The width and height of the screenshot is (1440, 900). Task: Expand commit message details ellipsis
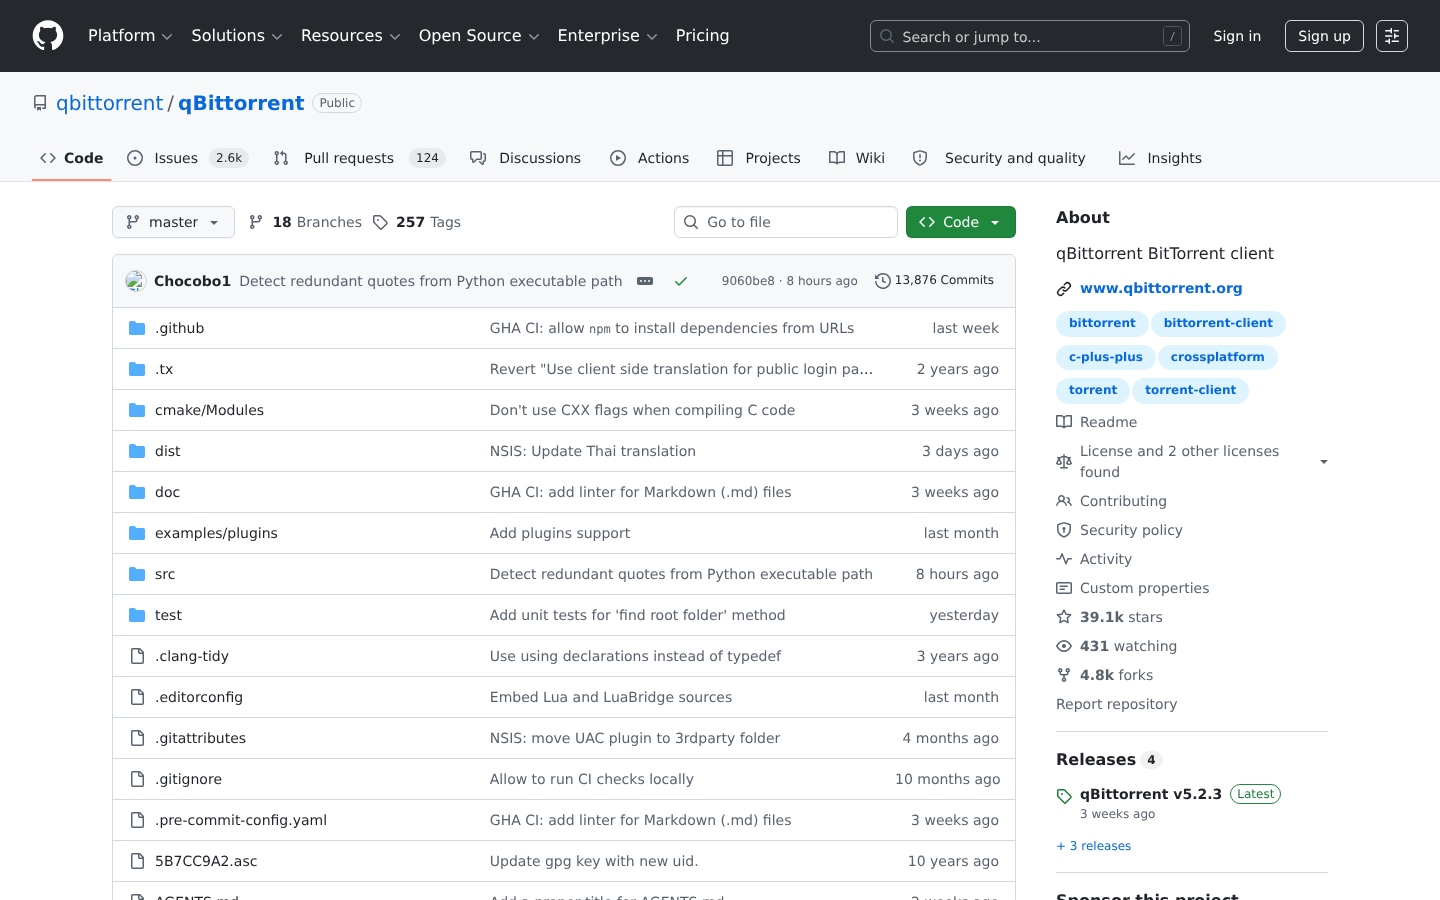coord(645,281)
